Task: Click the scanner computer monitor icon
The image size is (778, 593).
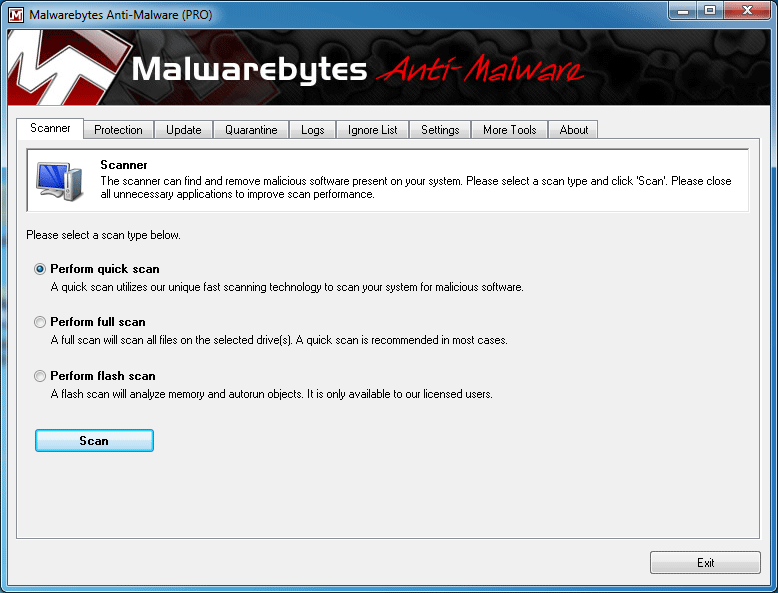Action: [59, 181]
